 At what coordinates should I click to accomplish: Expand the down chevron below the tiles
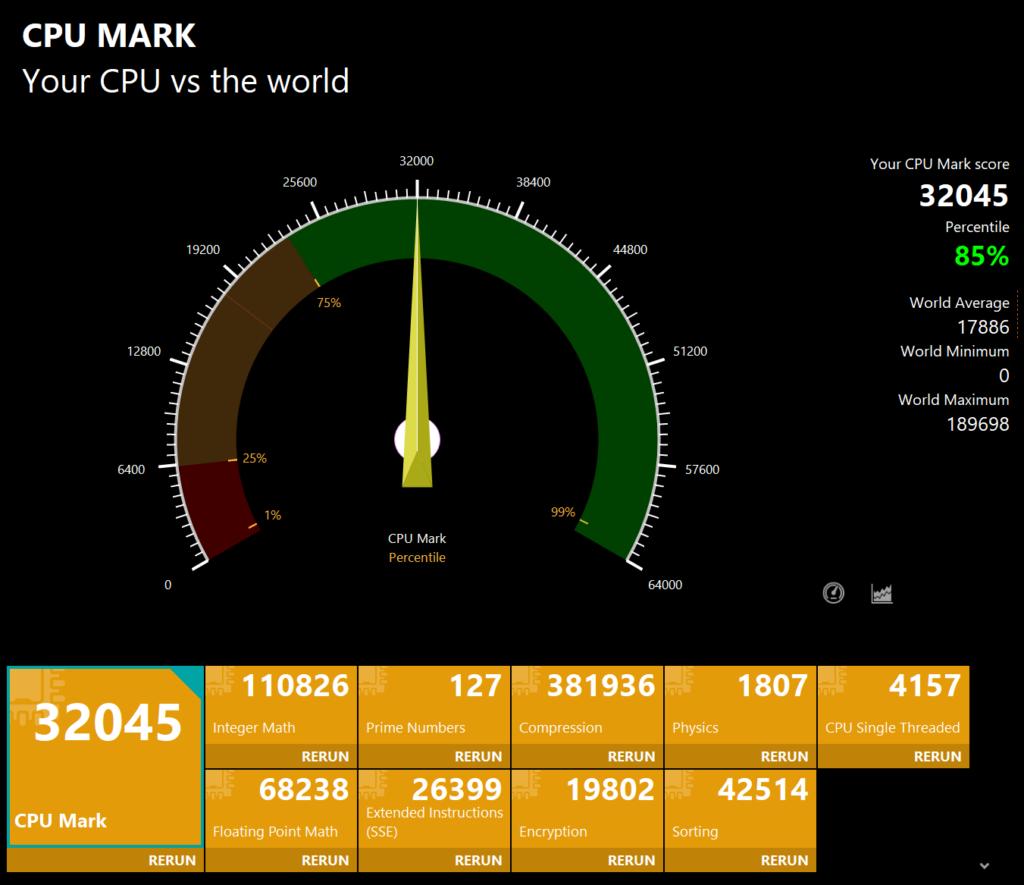[x=984, y=865]
